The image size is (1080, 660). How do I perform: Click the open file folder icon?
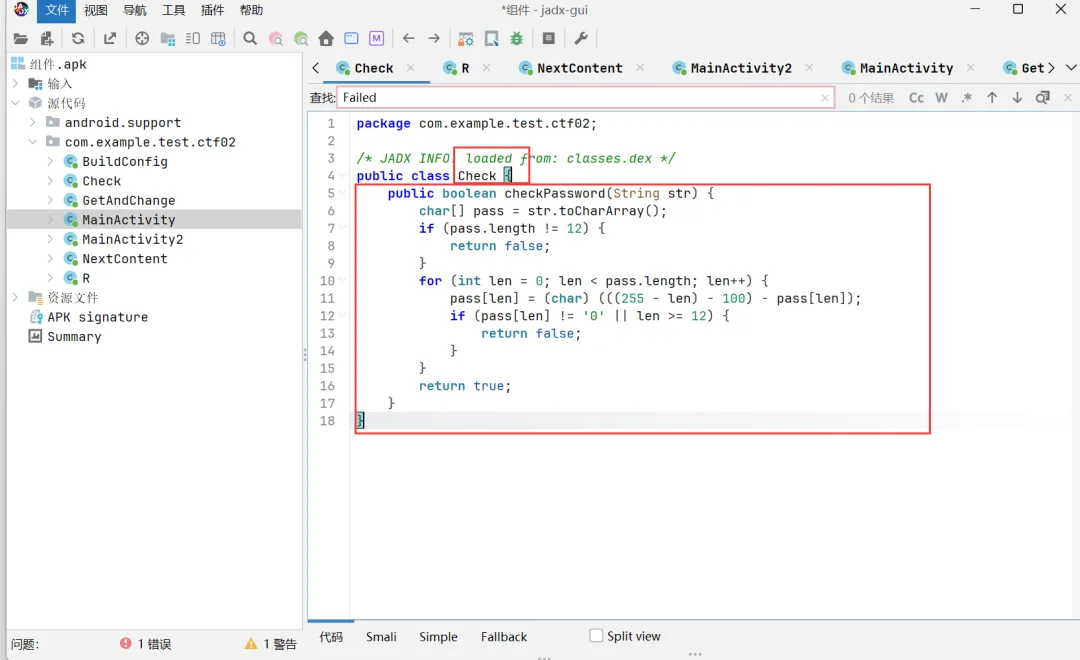20,39
